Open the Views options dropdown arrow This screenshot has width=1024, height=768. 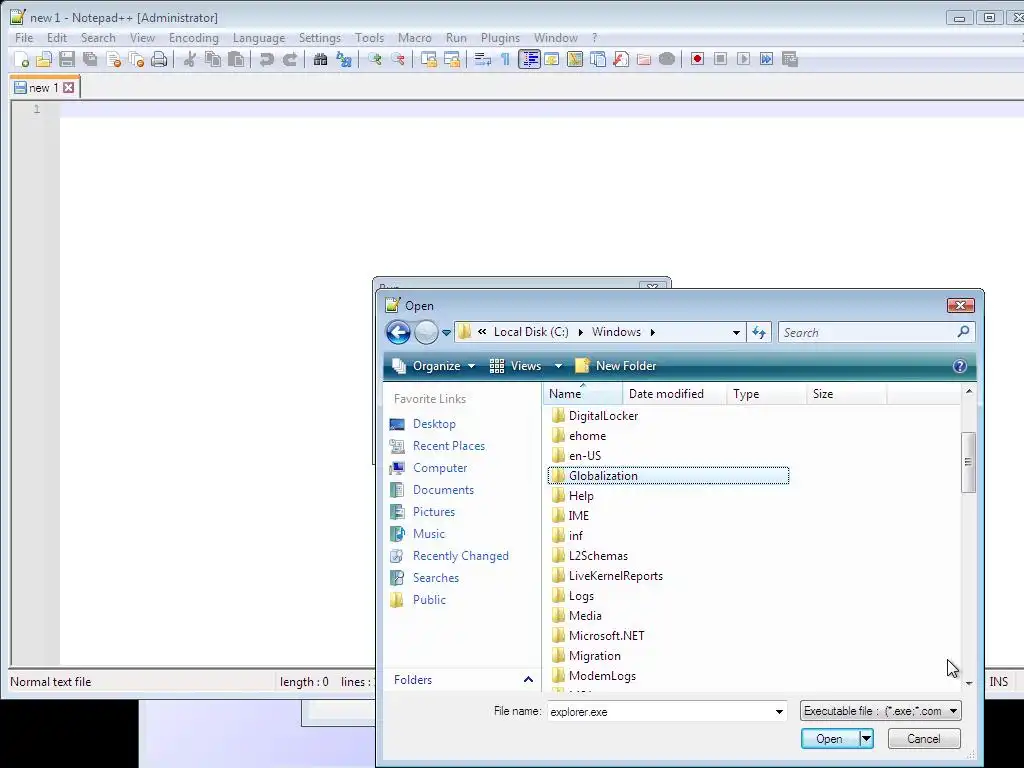click(x=558, y=366)
